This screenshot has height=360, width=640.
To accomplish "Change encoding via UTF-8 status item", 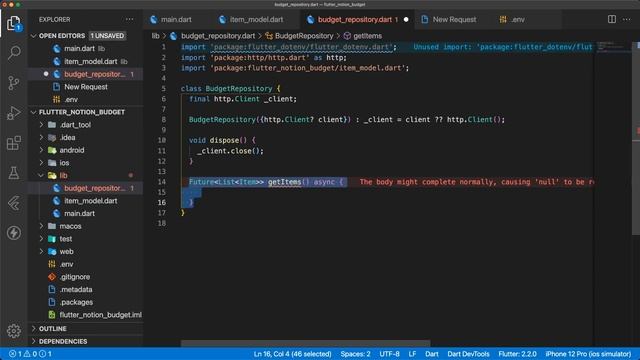I will click(x=389, y=354).
